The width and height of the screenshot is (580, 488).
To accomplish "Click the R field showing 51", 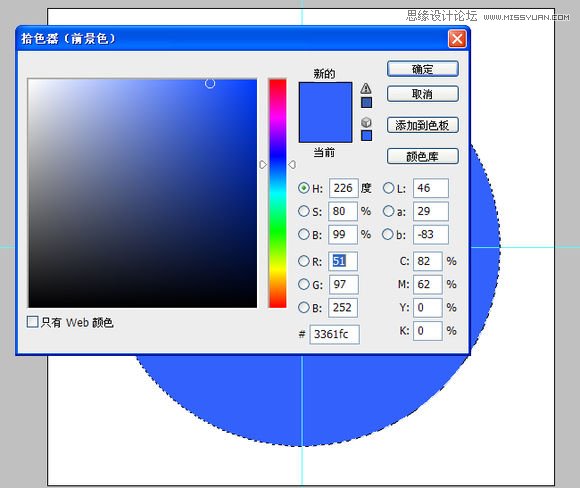I will pos(343,261).
